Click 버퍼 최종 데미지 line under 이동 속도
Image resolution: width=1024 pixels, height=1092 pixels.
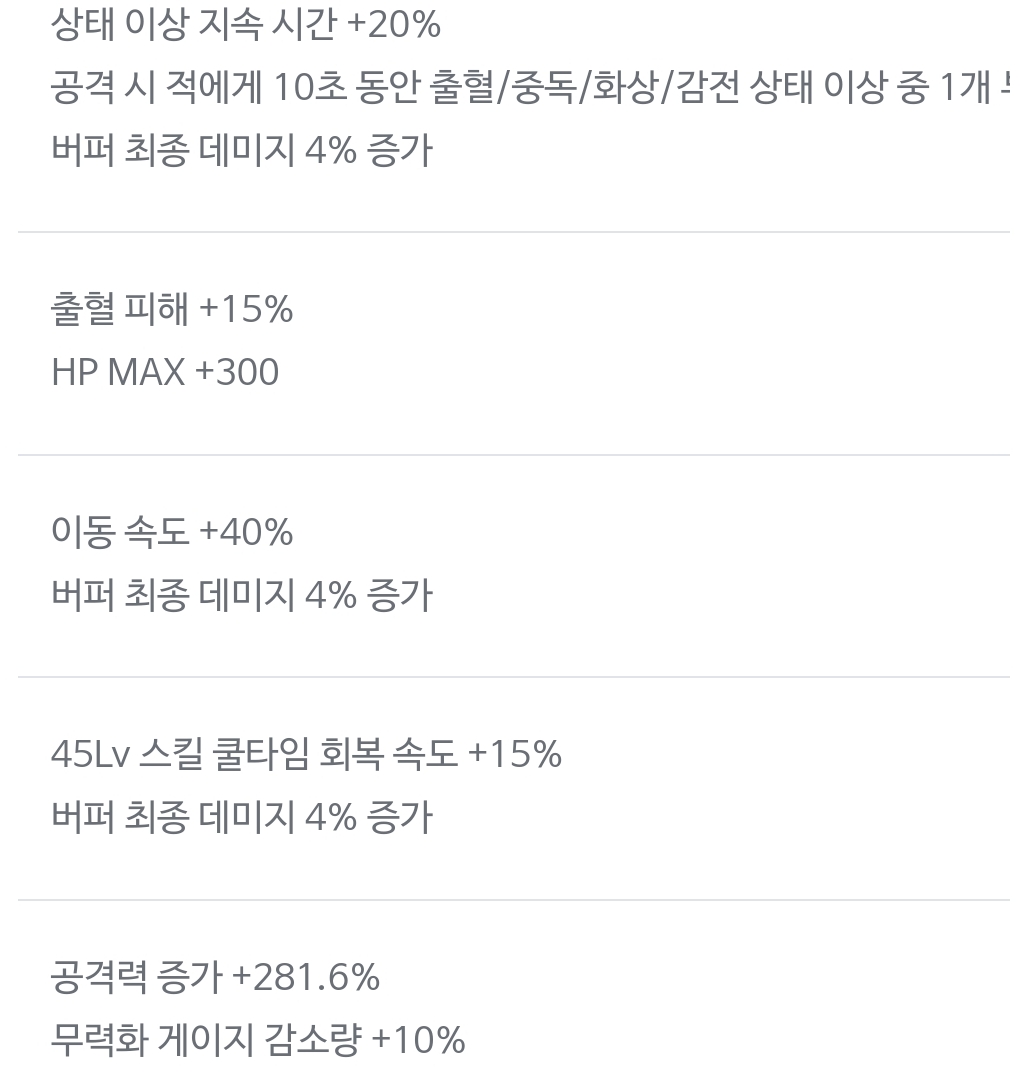click(x=241, y=595)
